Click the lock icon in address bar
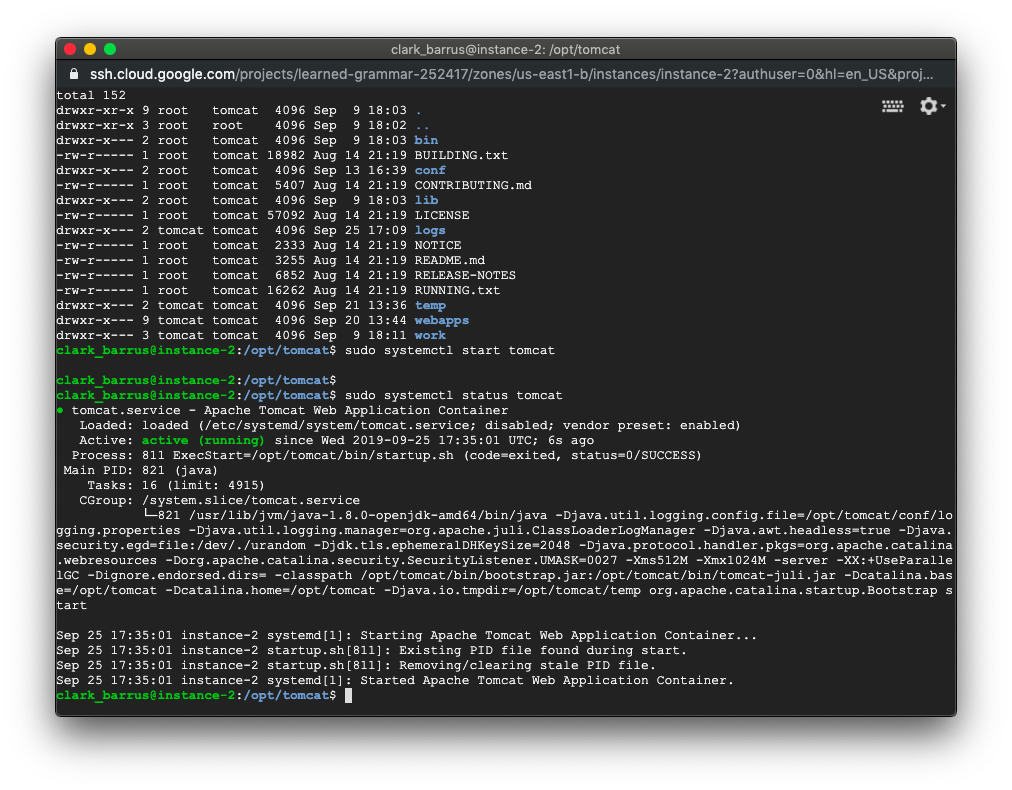1012x790 pixels. (74, 74)
